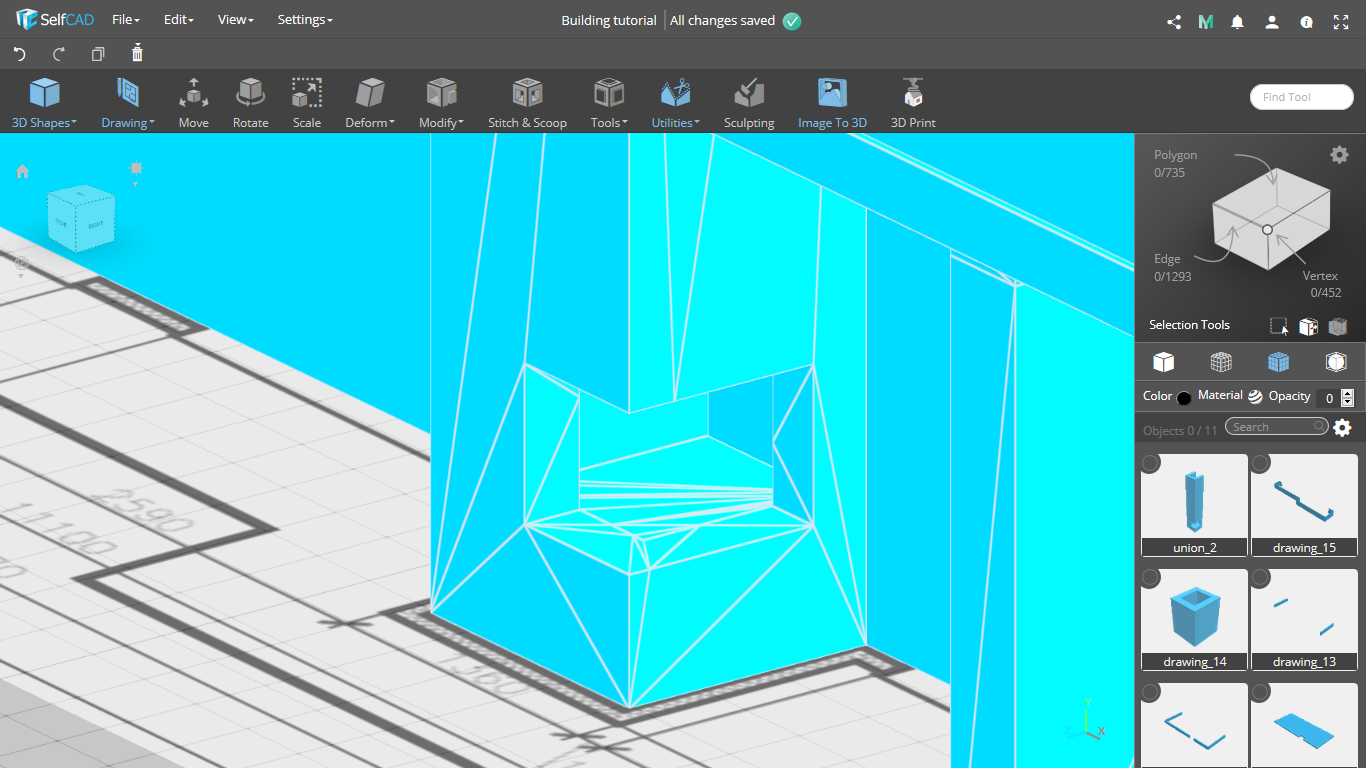Open the green M marketplace icon

[1206, 21]
